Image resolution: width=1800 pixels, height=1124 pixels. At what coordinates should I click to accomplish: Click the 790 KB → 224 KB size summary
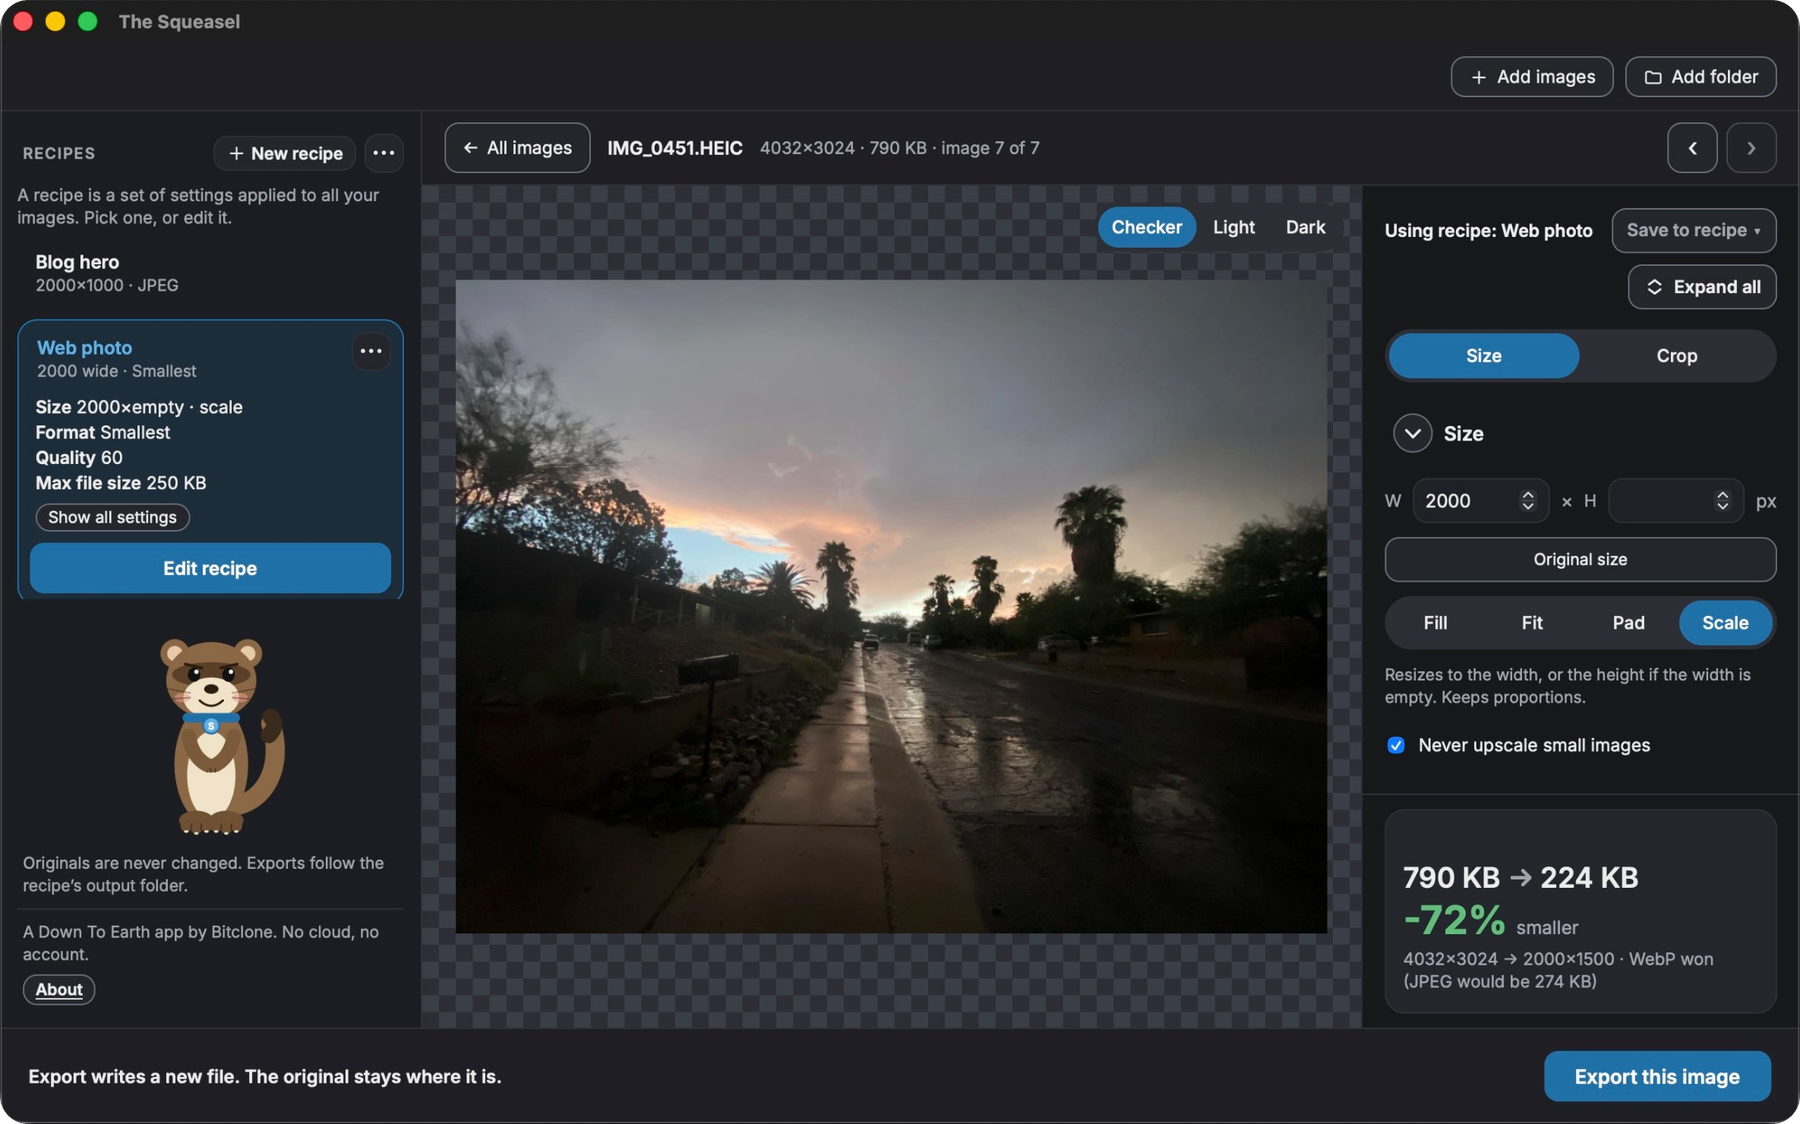(1520, 877)
